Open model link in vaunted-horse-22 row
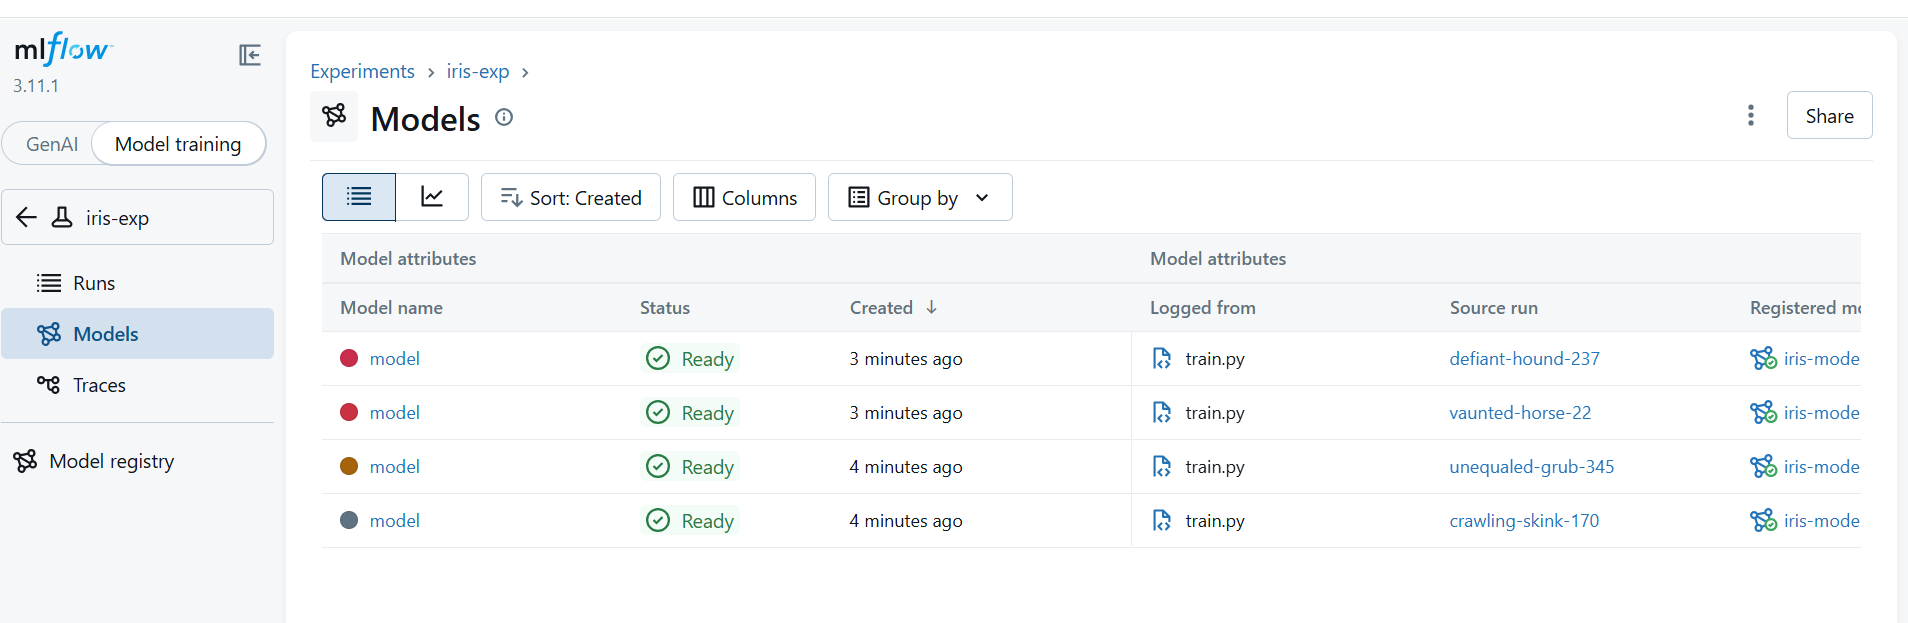1908x623 pixels. tap(395, 412)
